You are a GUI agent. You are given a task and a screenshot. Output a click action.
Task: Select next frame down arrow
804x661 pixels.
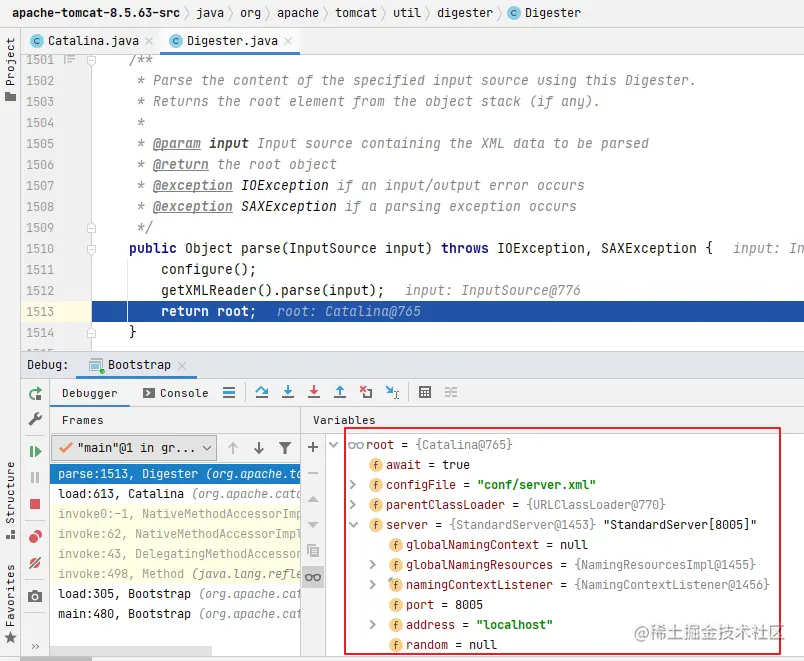point(259,448)
